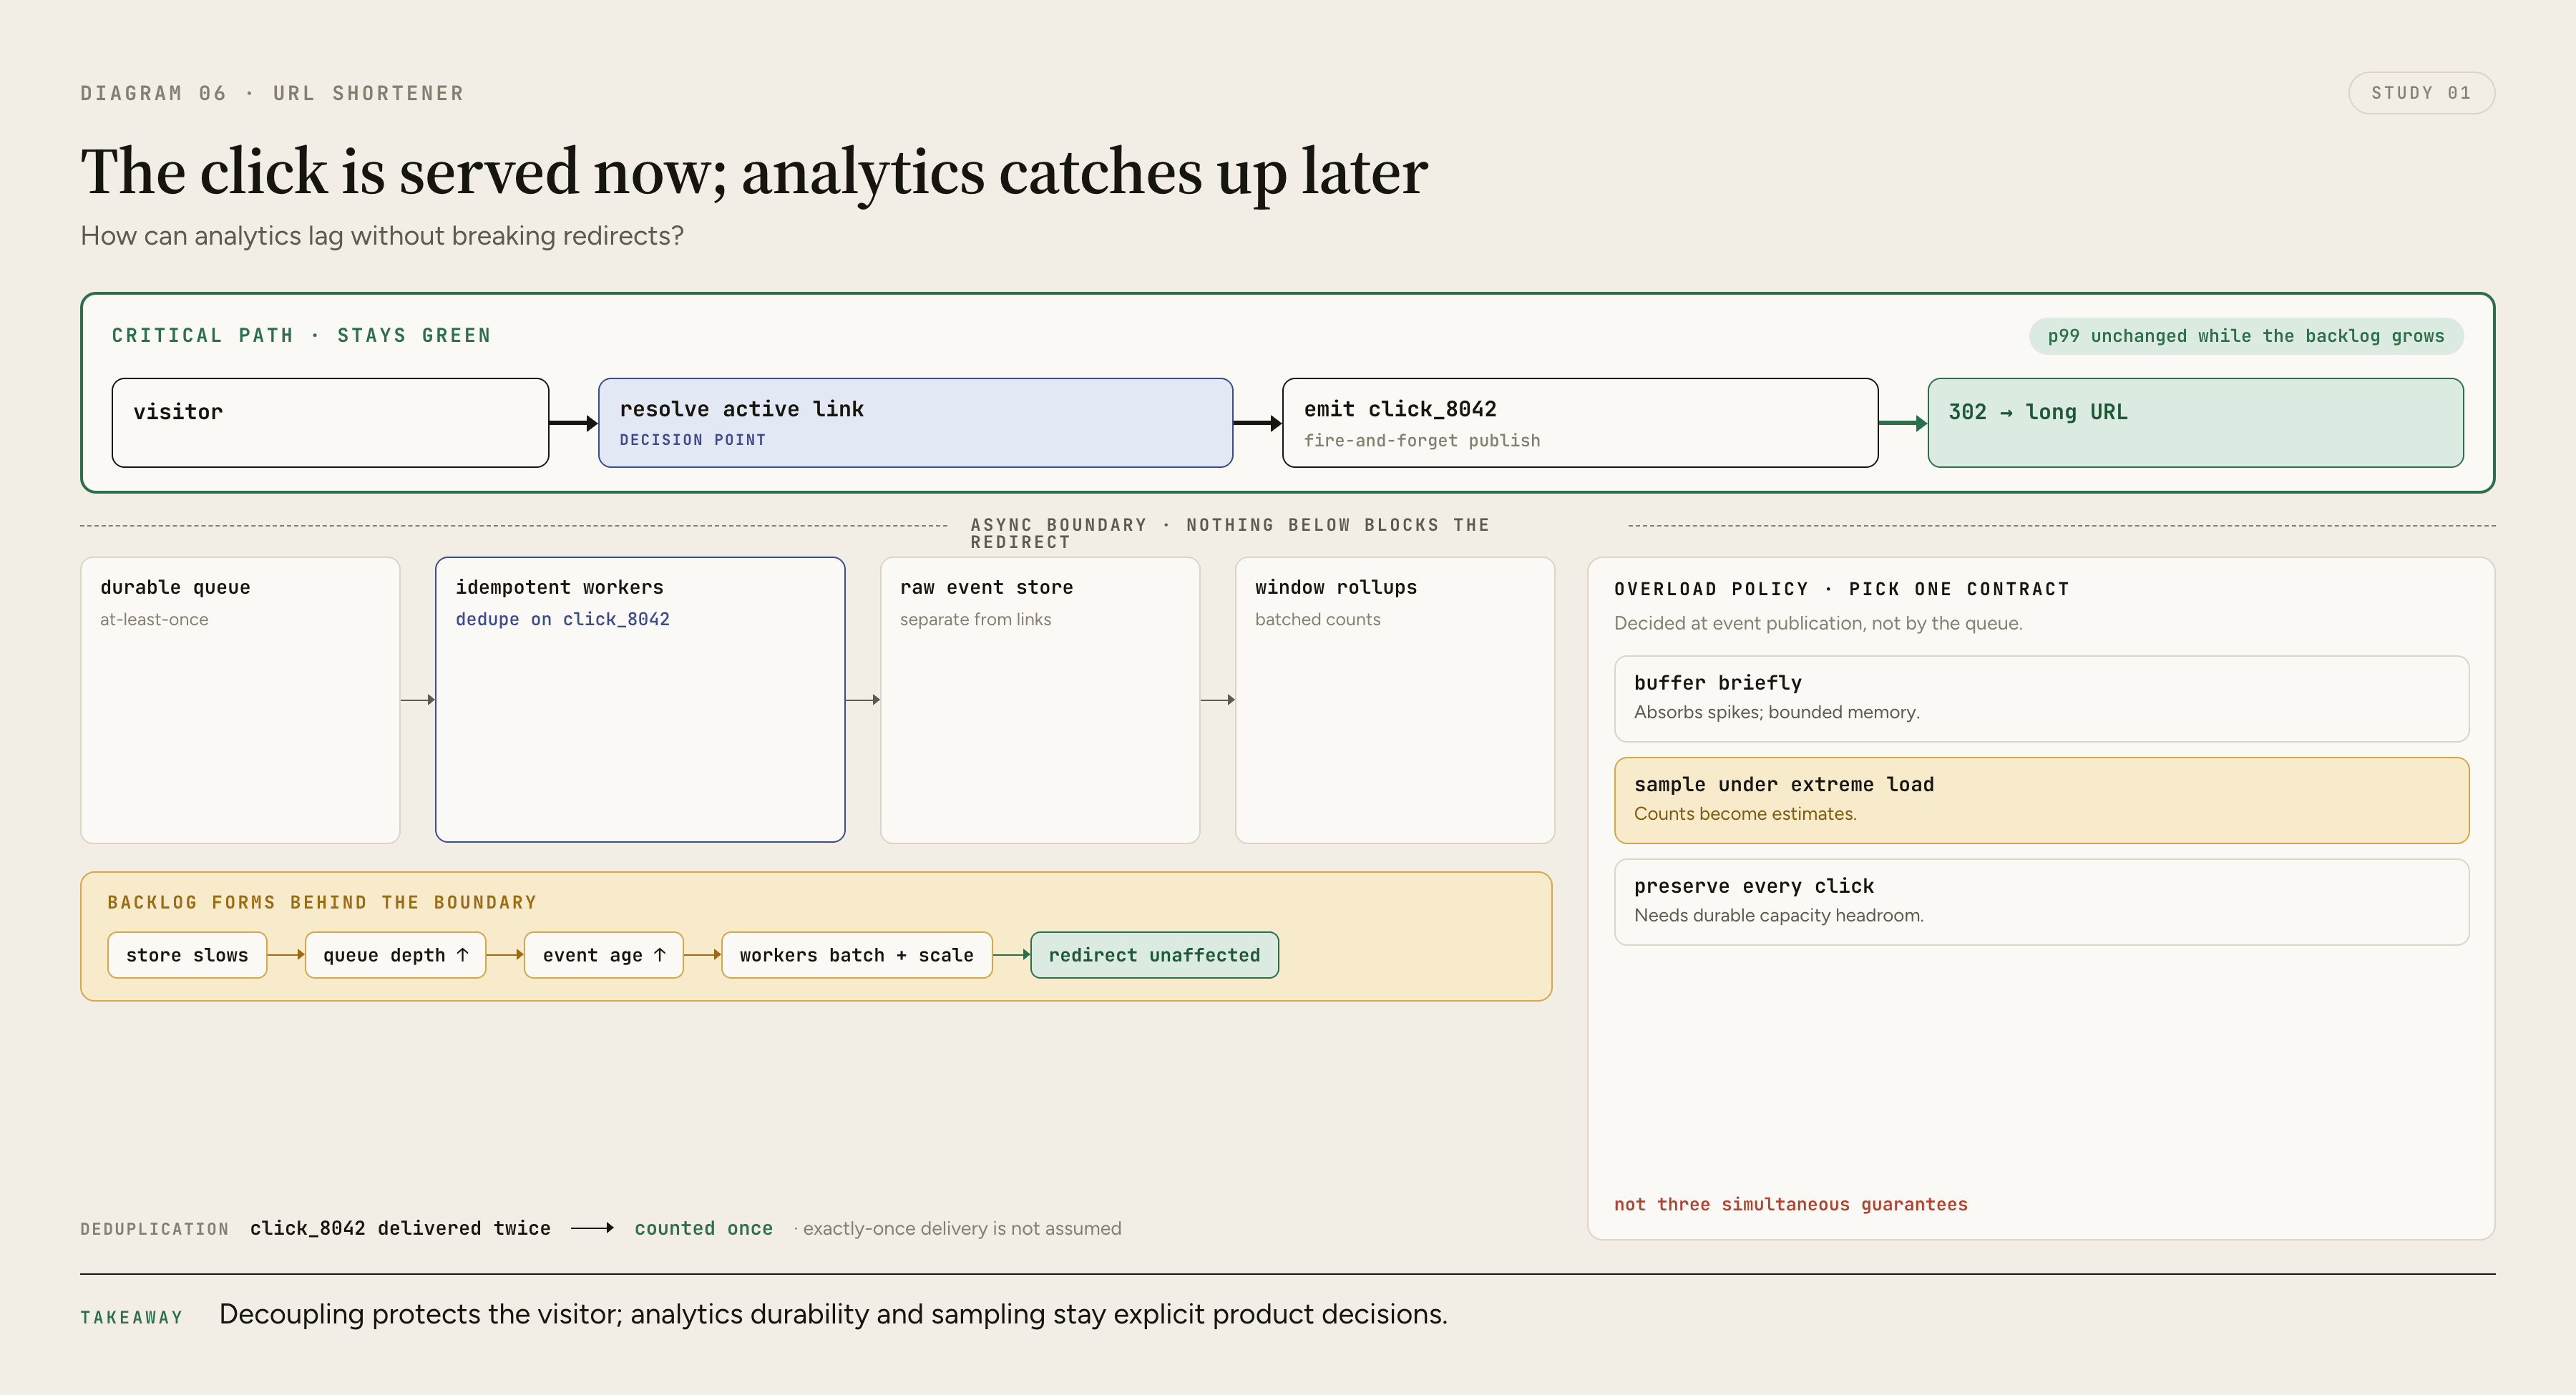Click the 'batched counts' text
The image size is (2576, 1395).
click(x=1317, y=619)
